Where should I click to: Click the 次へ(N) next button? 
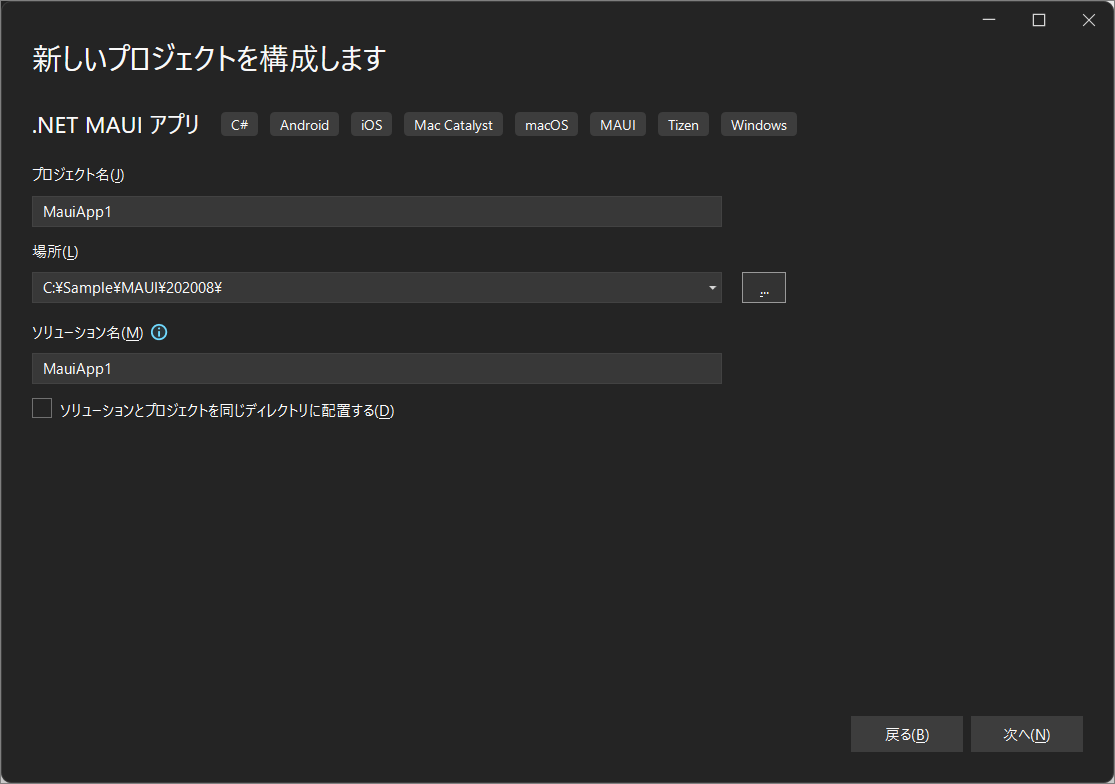(1027, 734)
